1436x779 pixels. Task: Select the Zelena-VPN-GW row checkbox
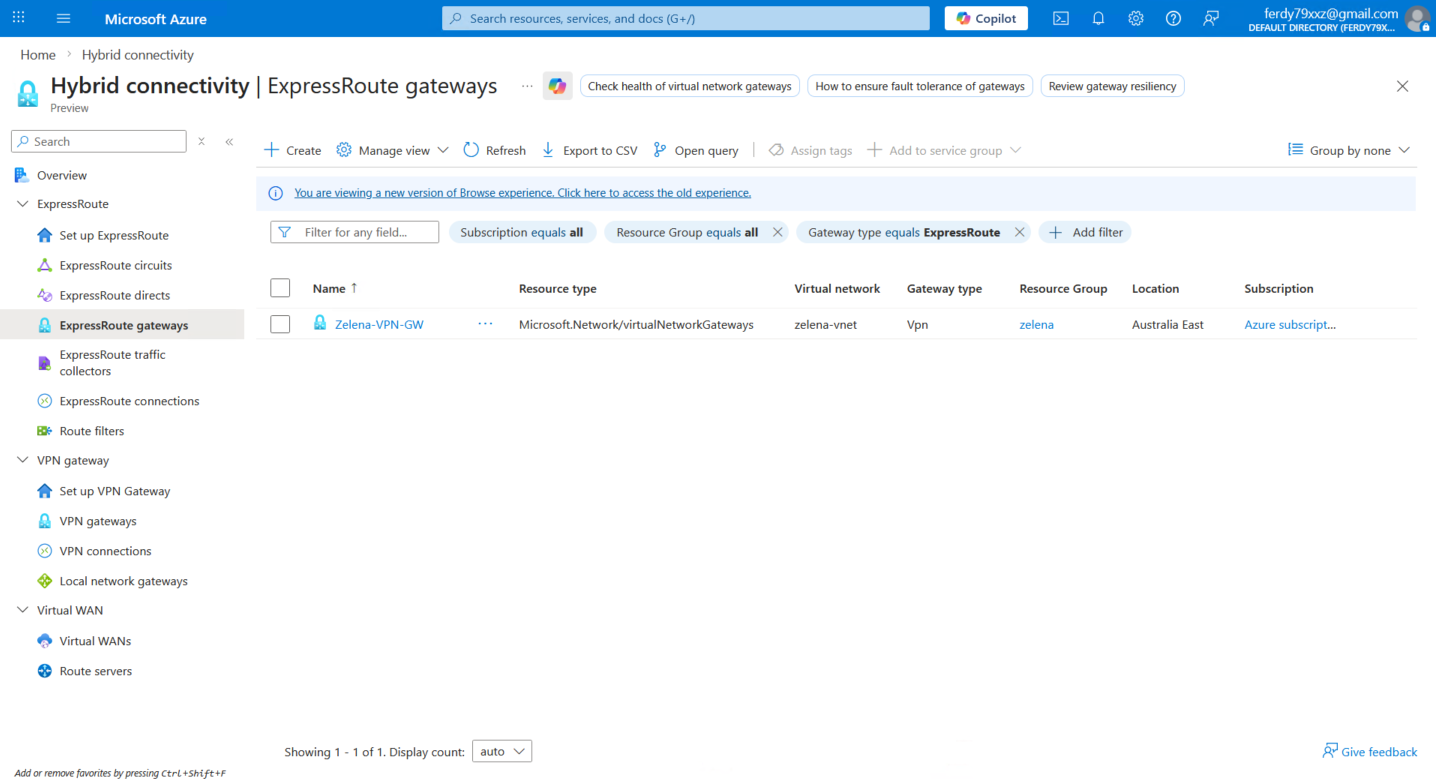coord(280,324)
